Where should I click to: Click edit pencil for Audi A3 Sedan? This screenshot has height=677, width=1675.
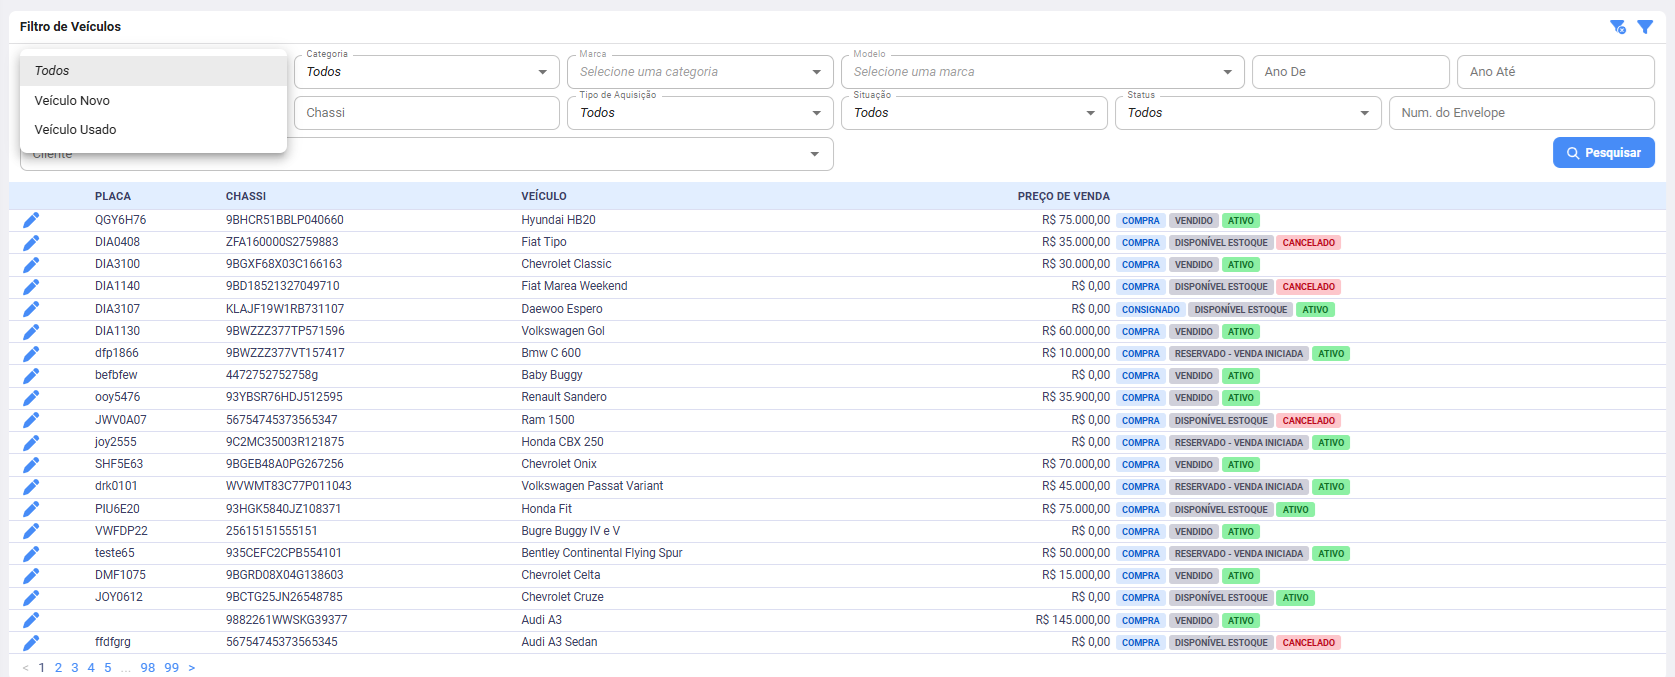(31, 642)
